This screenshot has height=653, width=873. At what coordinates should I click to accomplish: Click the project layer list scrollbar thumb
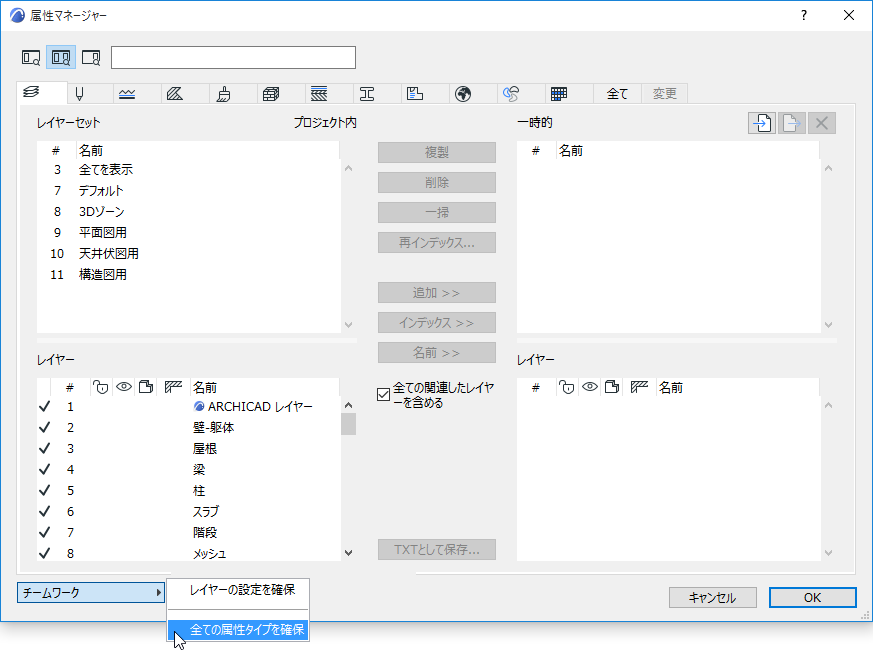coord(349,424)
